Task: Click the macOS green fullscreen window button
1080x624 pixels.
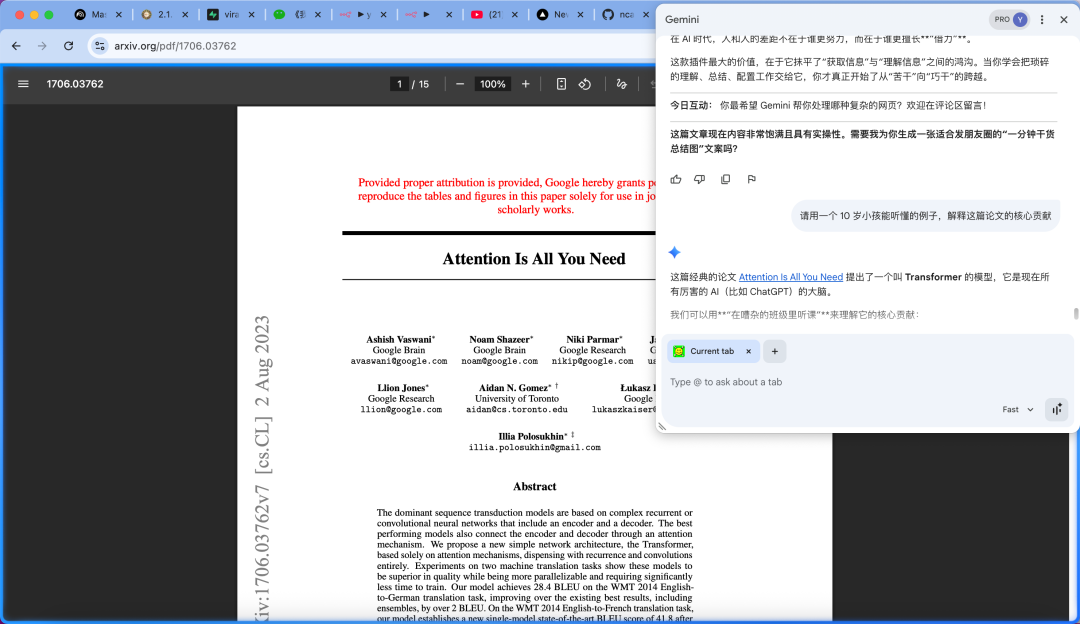Action: pos(49,14)
